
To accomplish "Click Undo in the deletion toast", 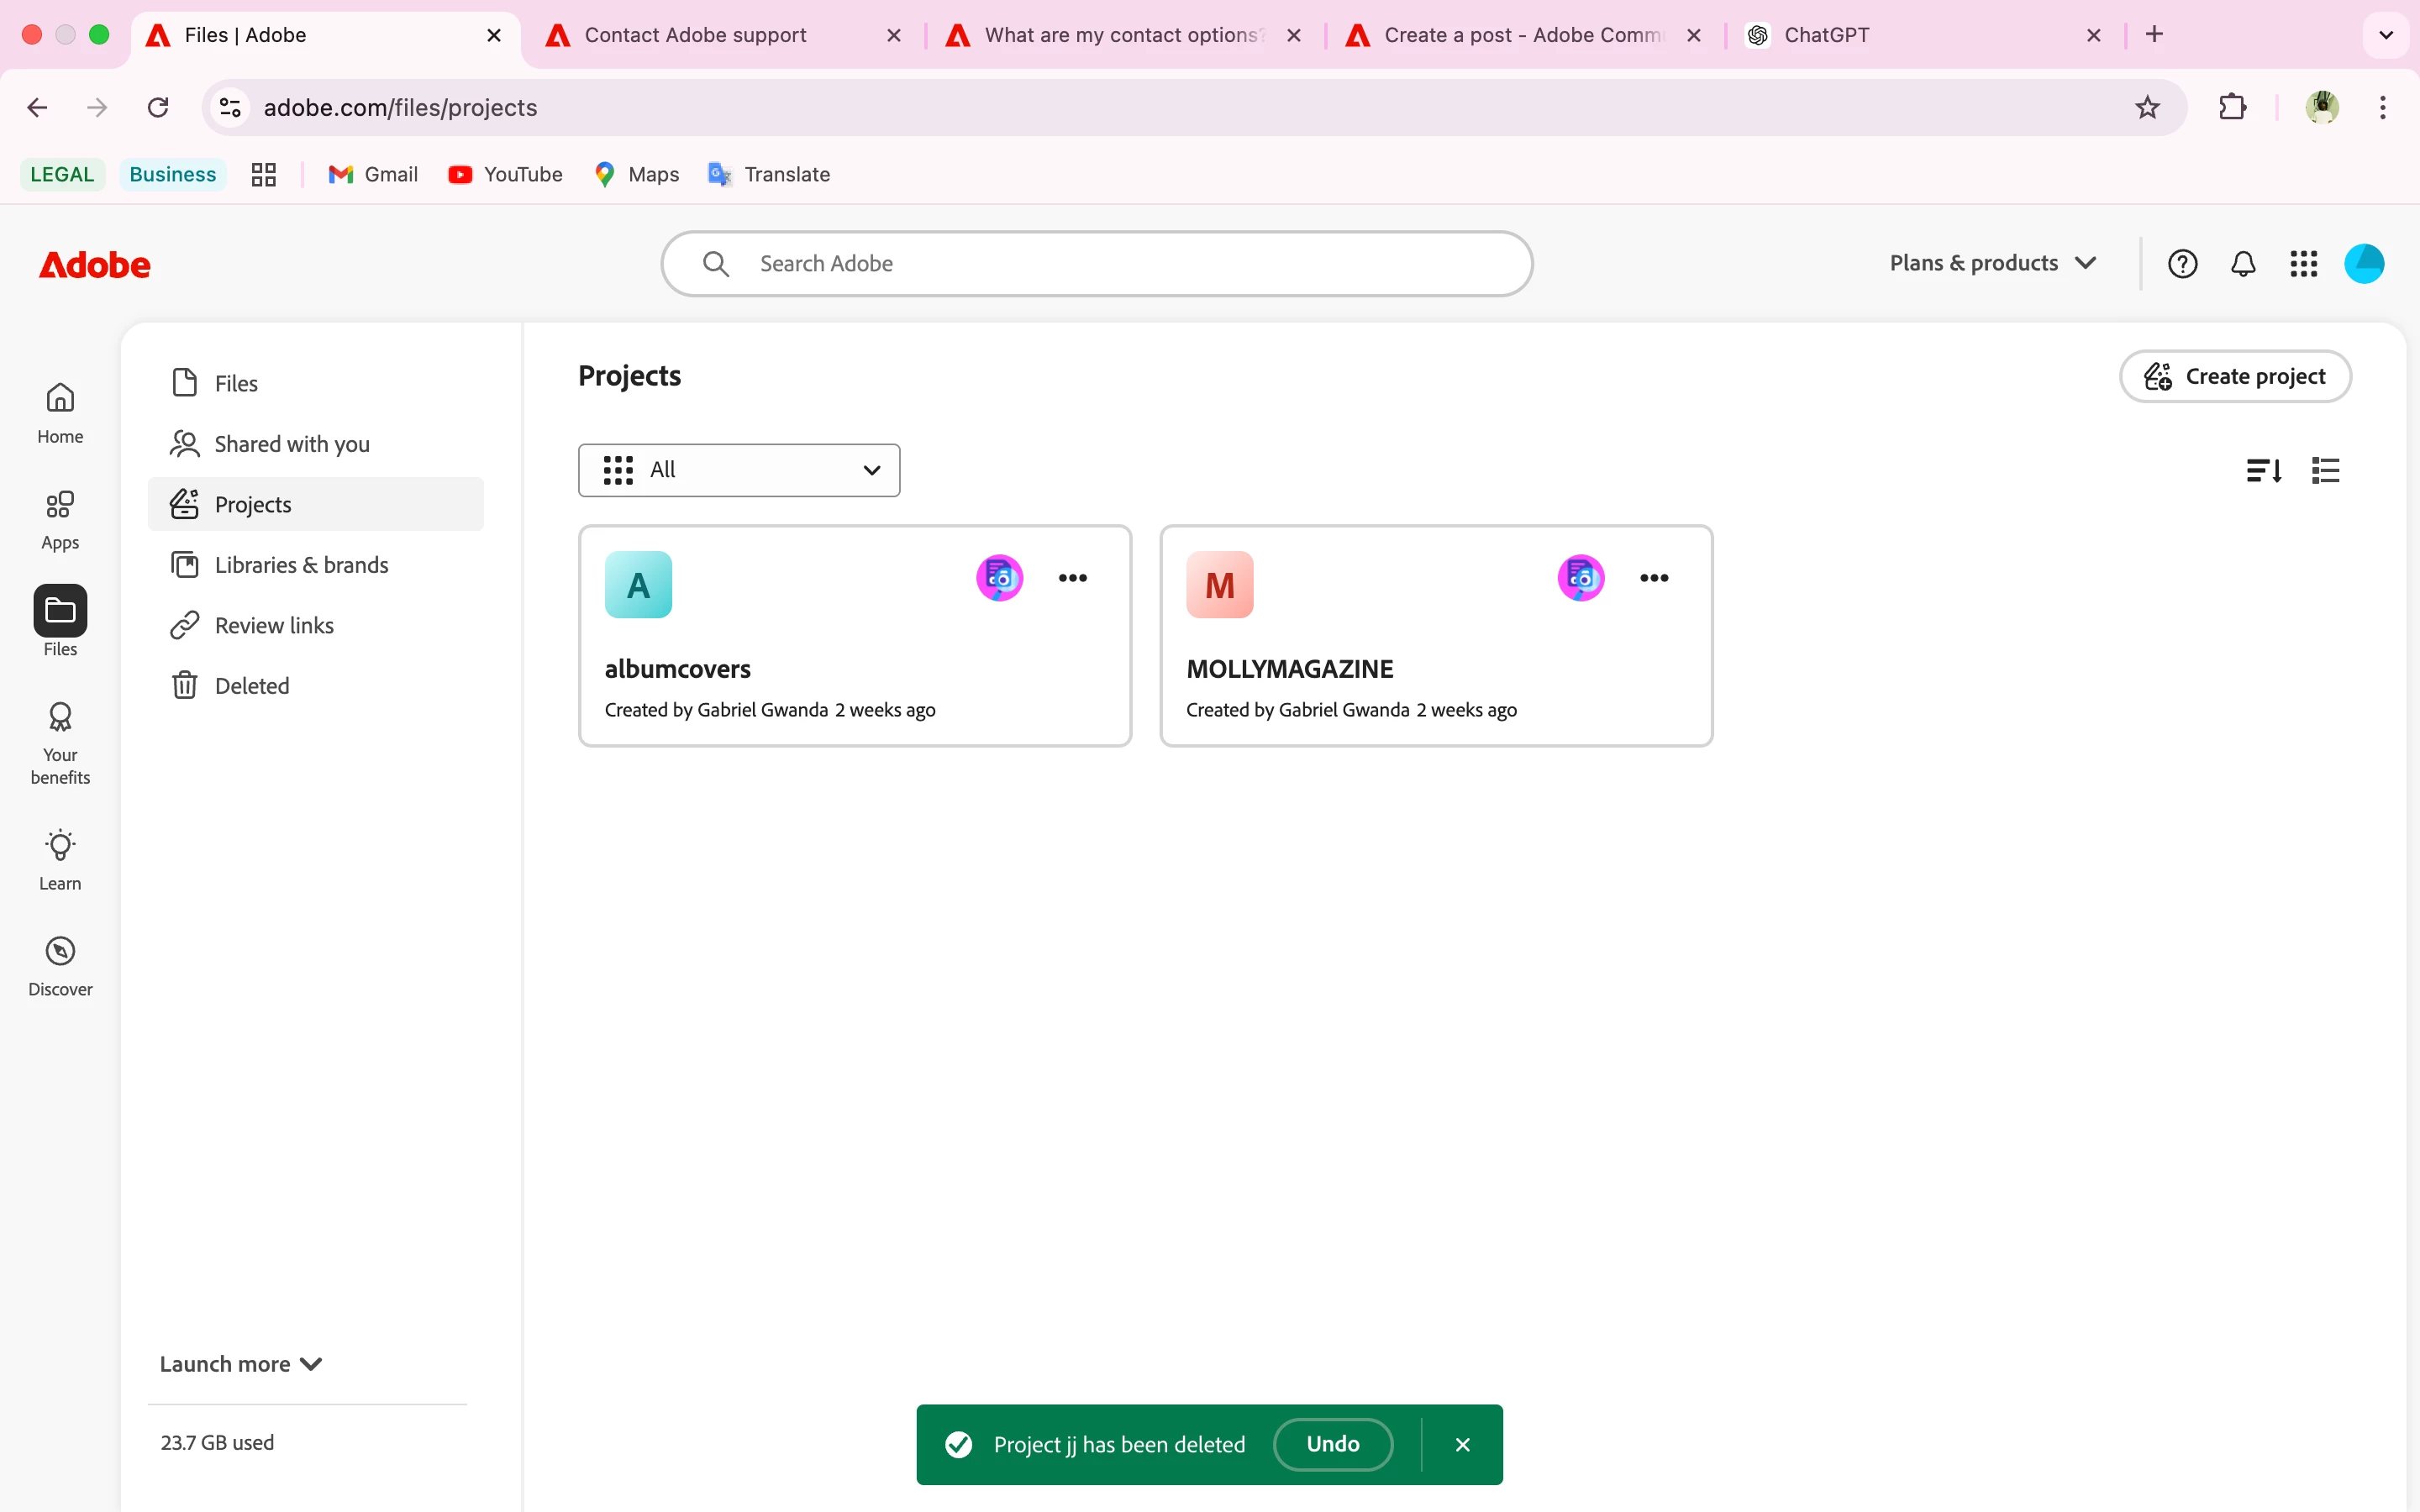I will click(1332, 1444).
